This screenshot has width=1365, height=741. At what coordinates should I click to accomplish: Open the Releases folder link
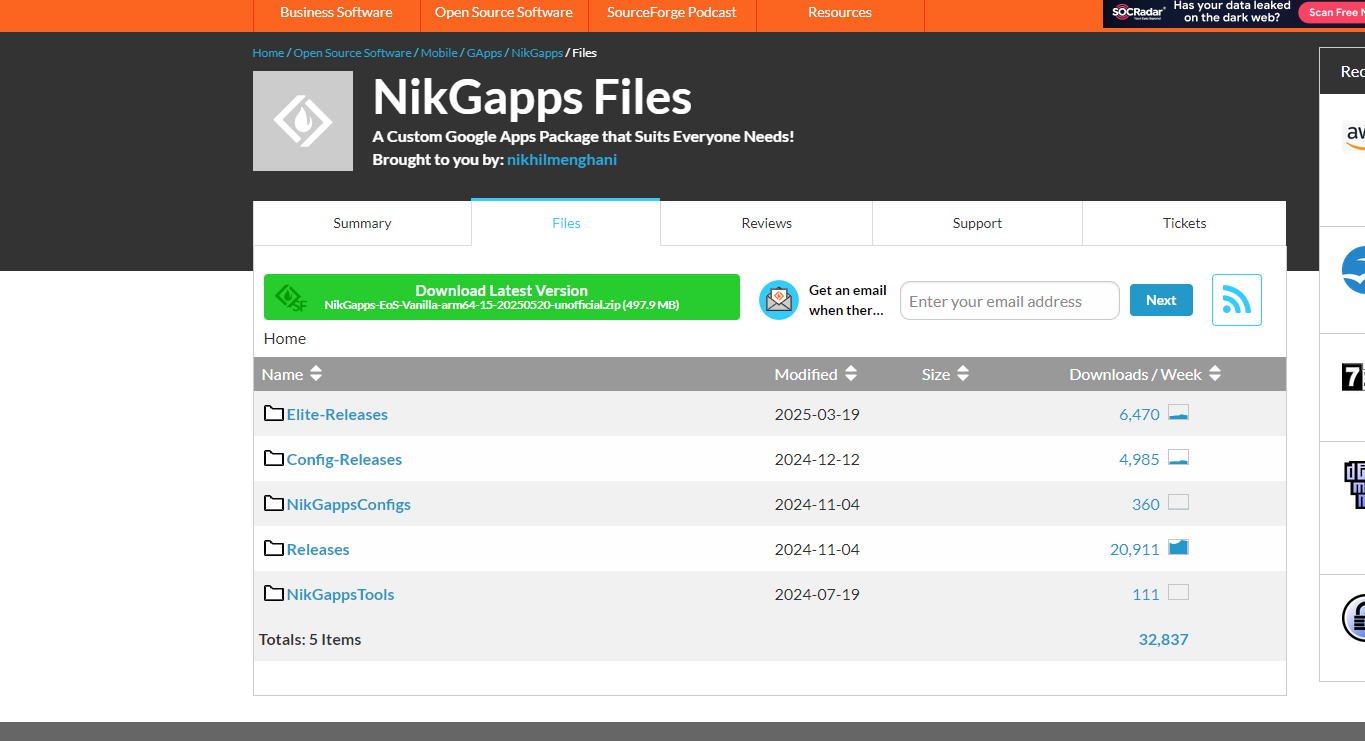pos(318,549)
